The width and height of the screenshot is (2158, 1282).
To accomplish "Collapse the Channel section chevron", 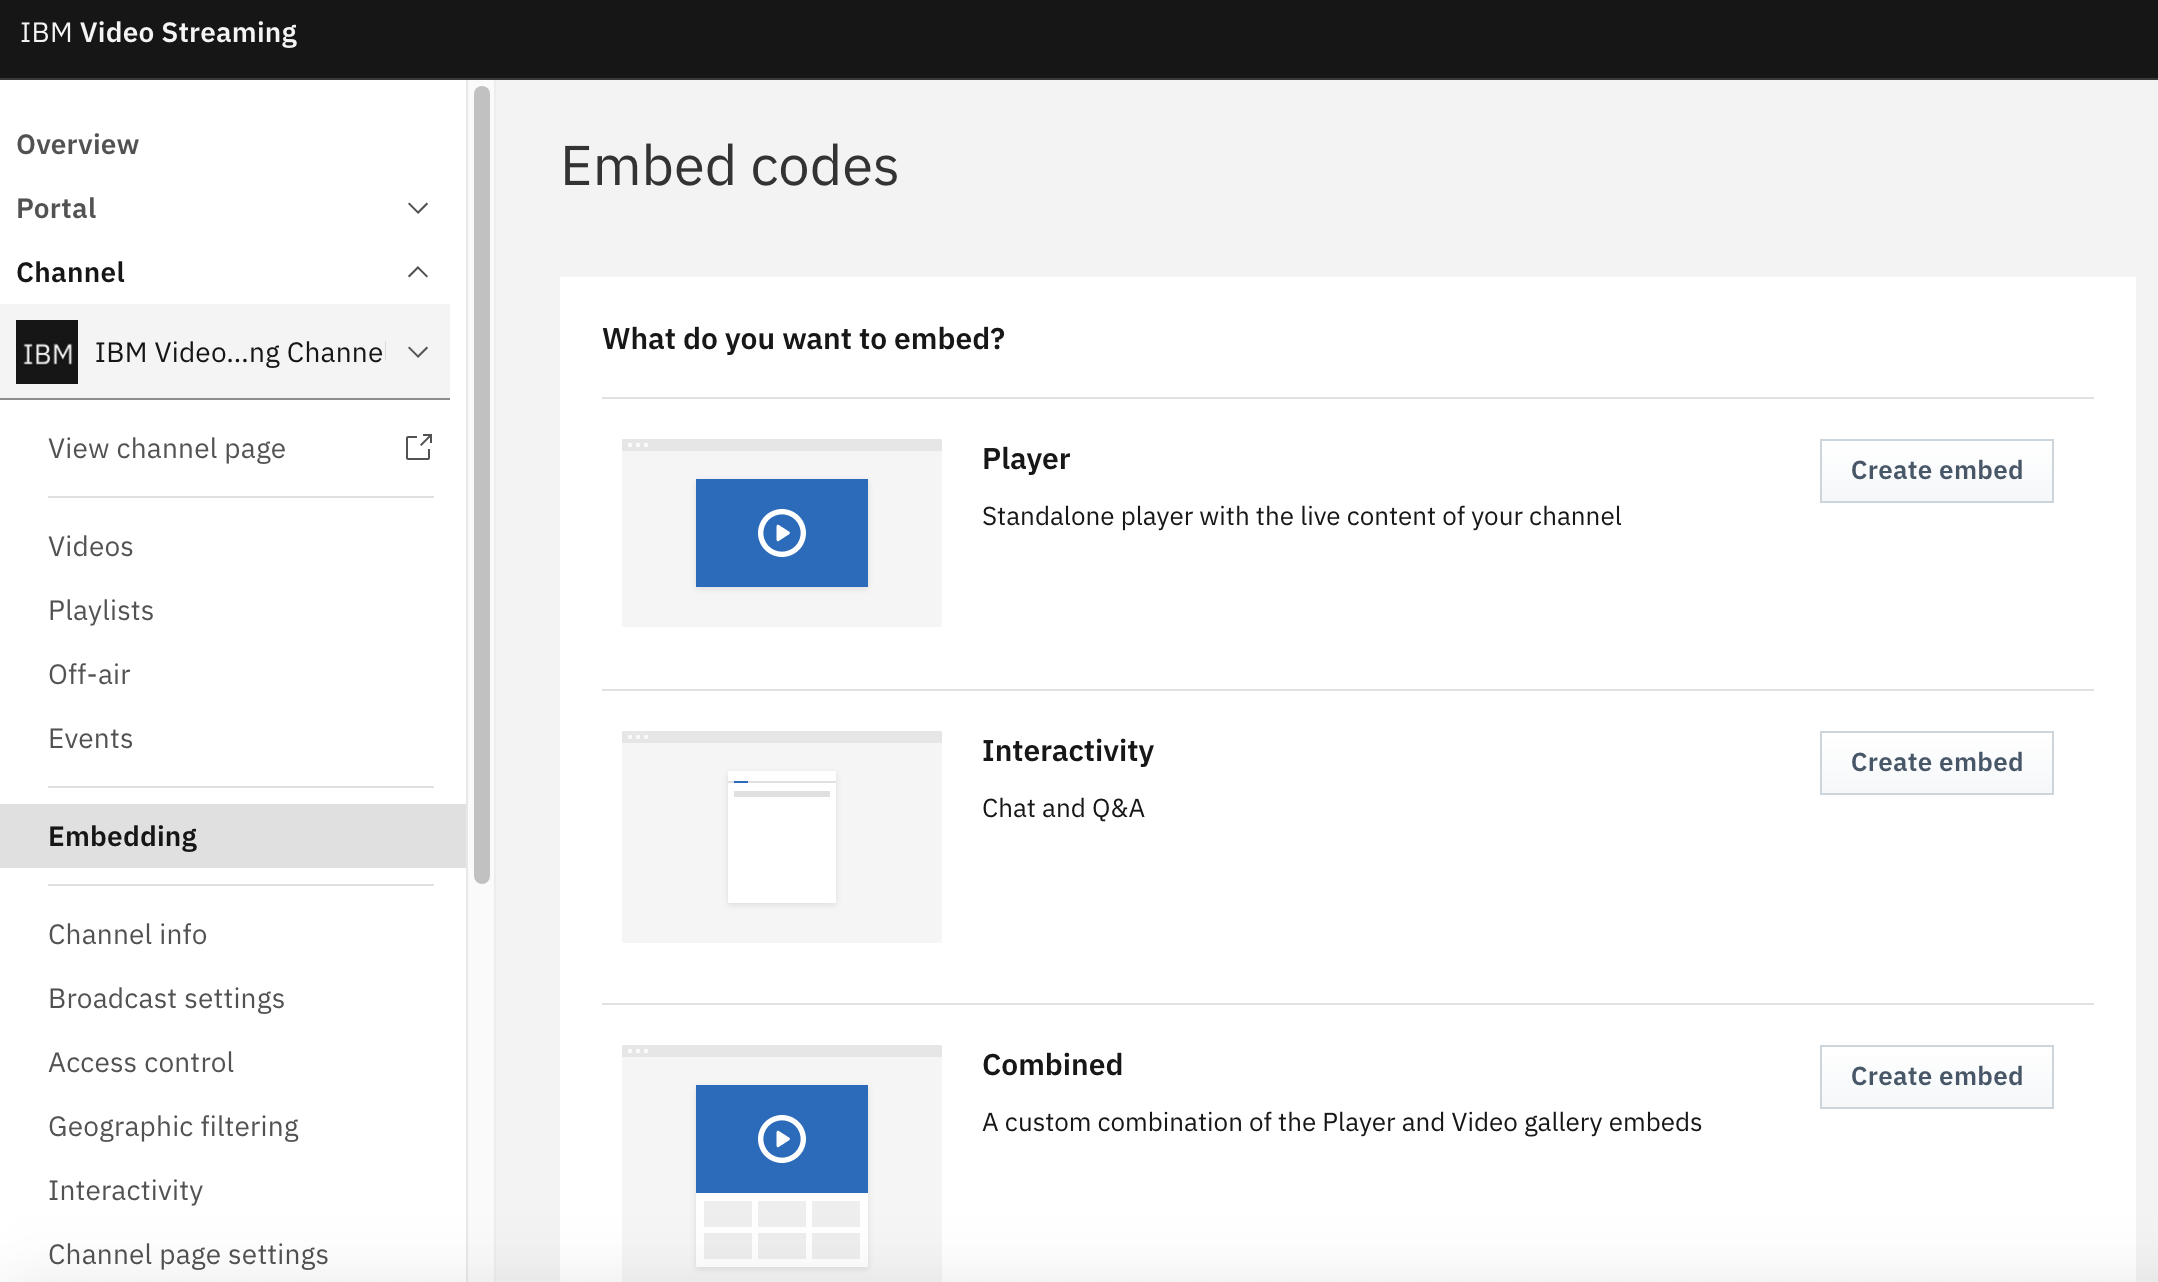I will coord(418,272).
